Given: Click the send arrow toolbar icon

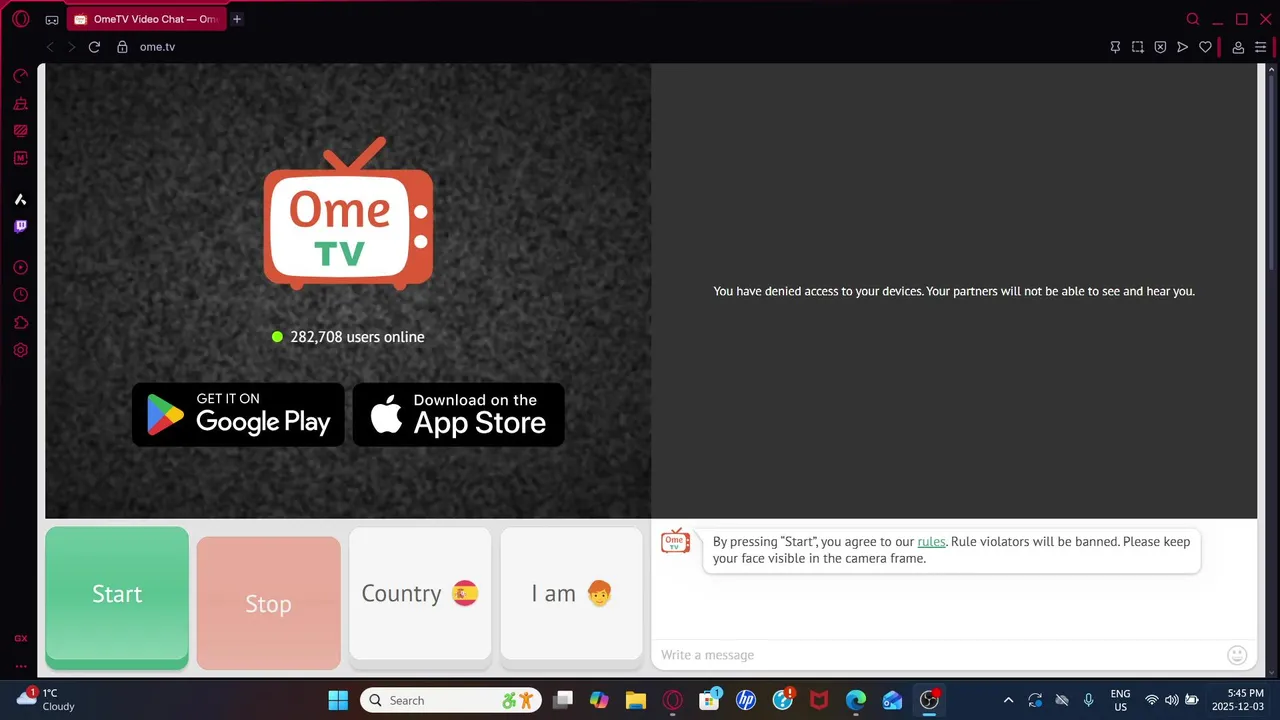Looking at the screenshot, I should click(x=1183, y=47).
